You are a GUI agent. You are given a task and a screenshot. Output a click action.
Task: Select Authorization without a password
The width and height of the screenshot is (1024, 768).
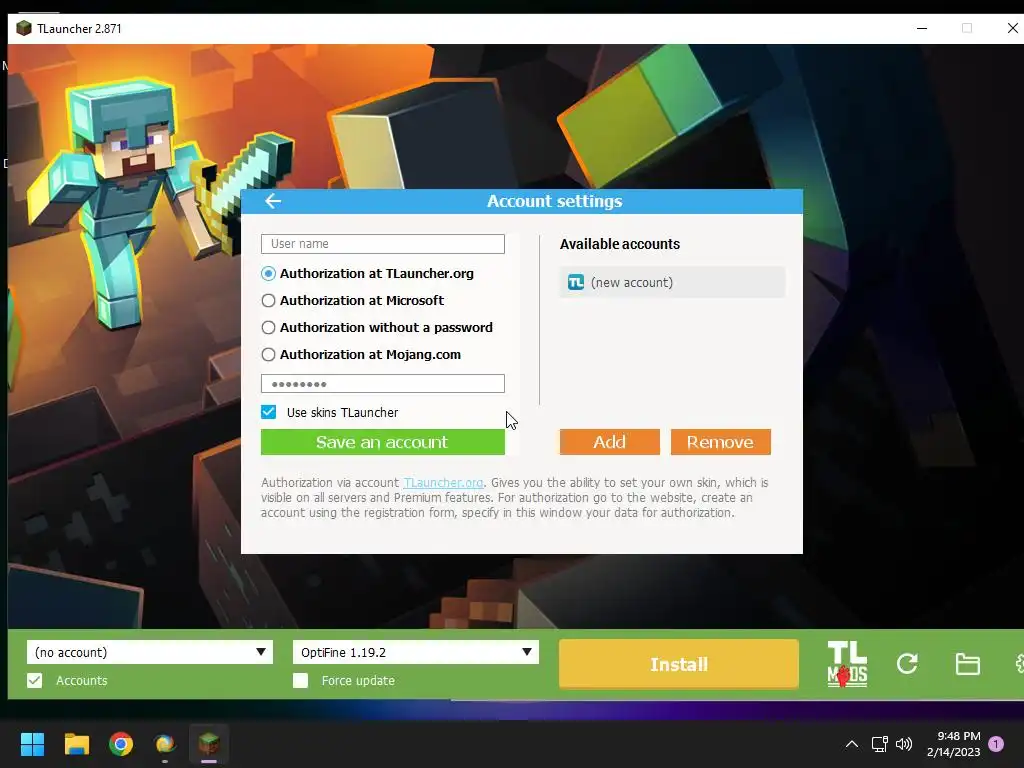pyautogui.click(x=377, y=327)
